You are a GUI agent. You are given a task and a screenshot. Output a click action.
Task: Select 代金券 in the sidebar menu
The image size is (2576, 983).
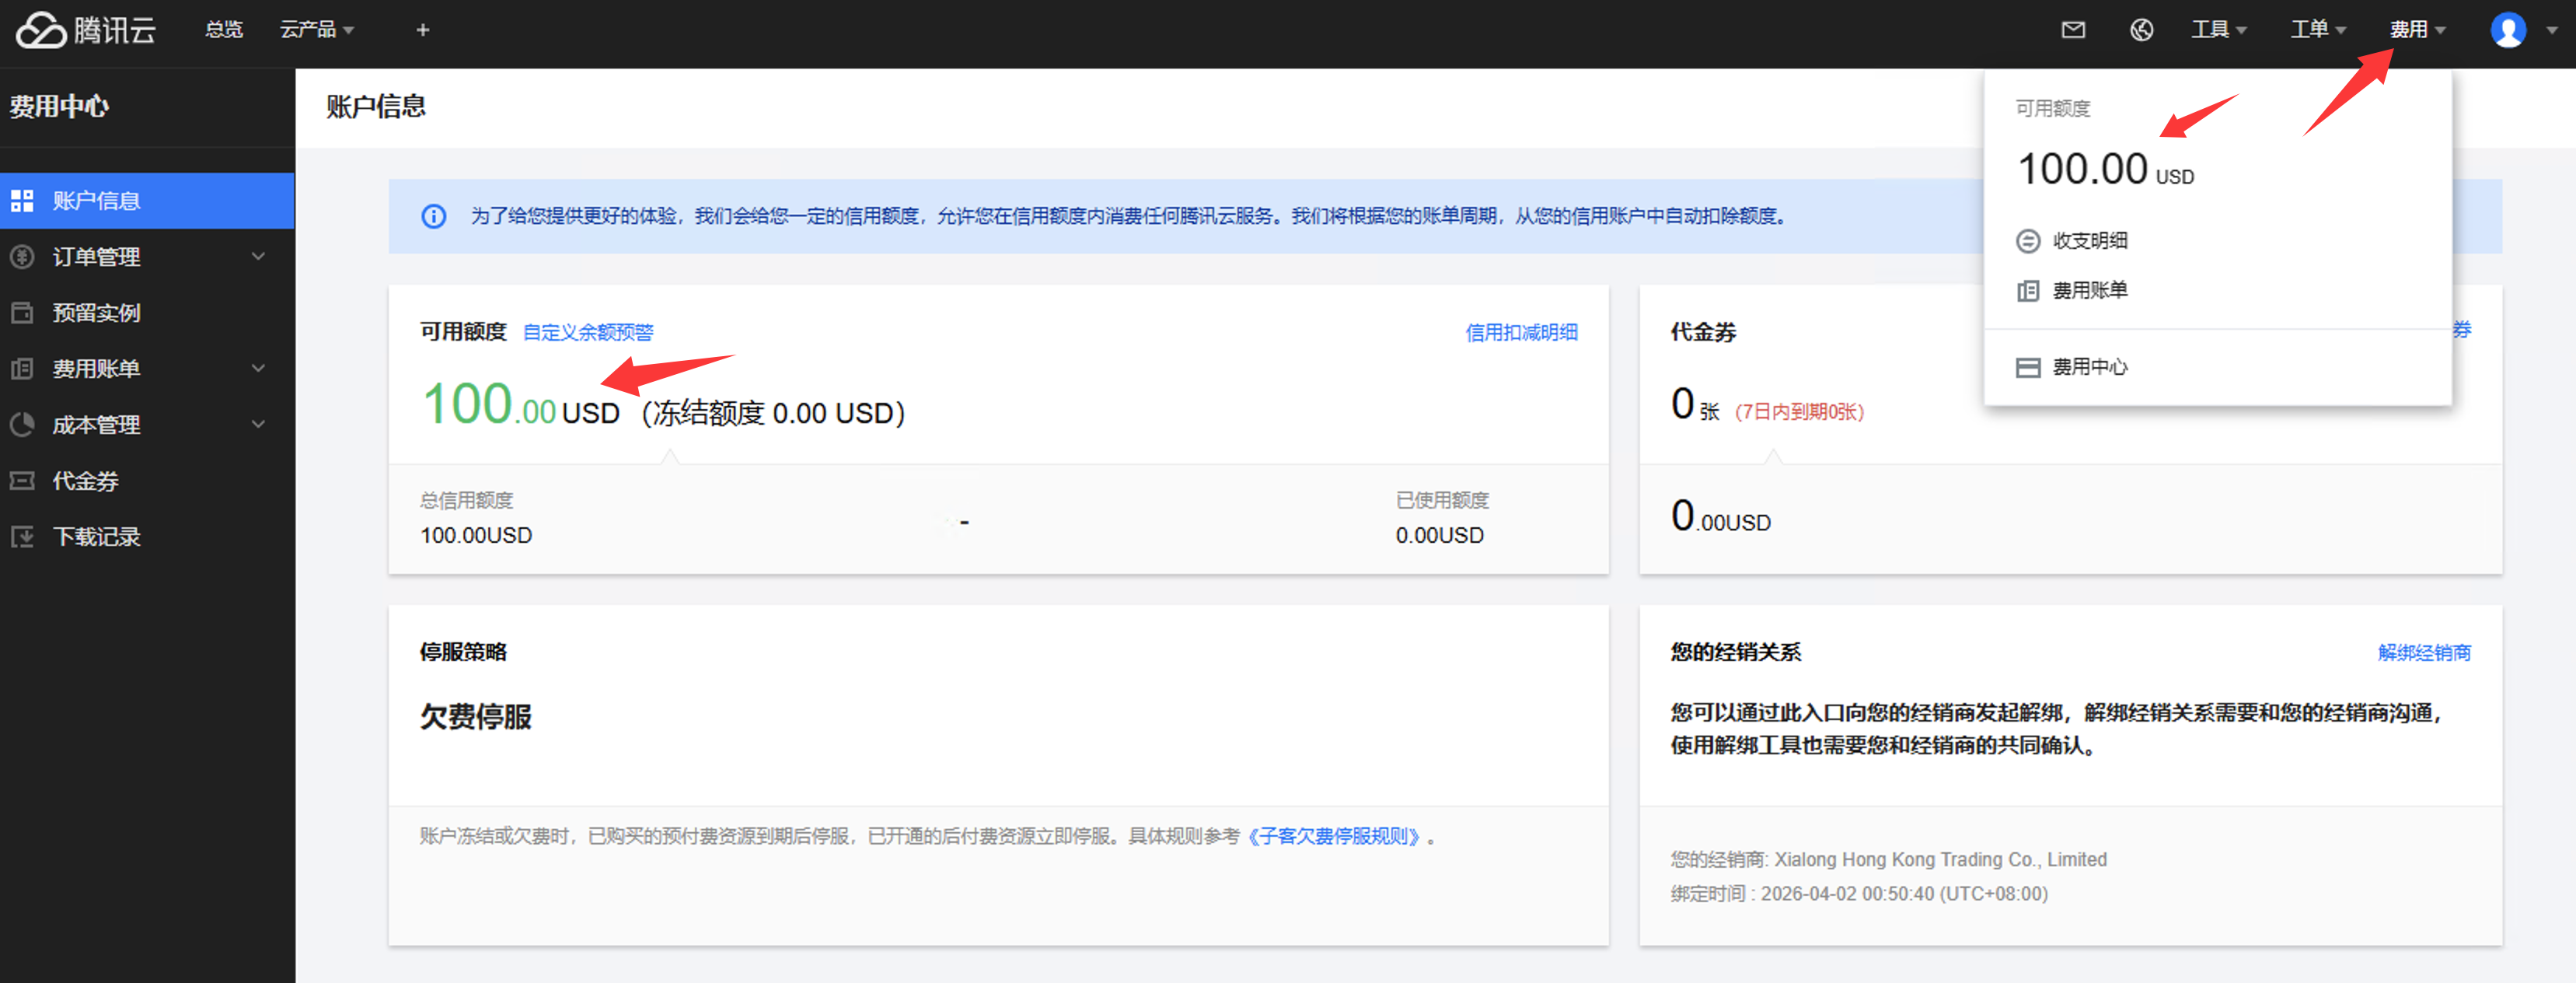pos(86,481)
